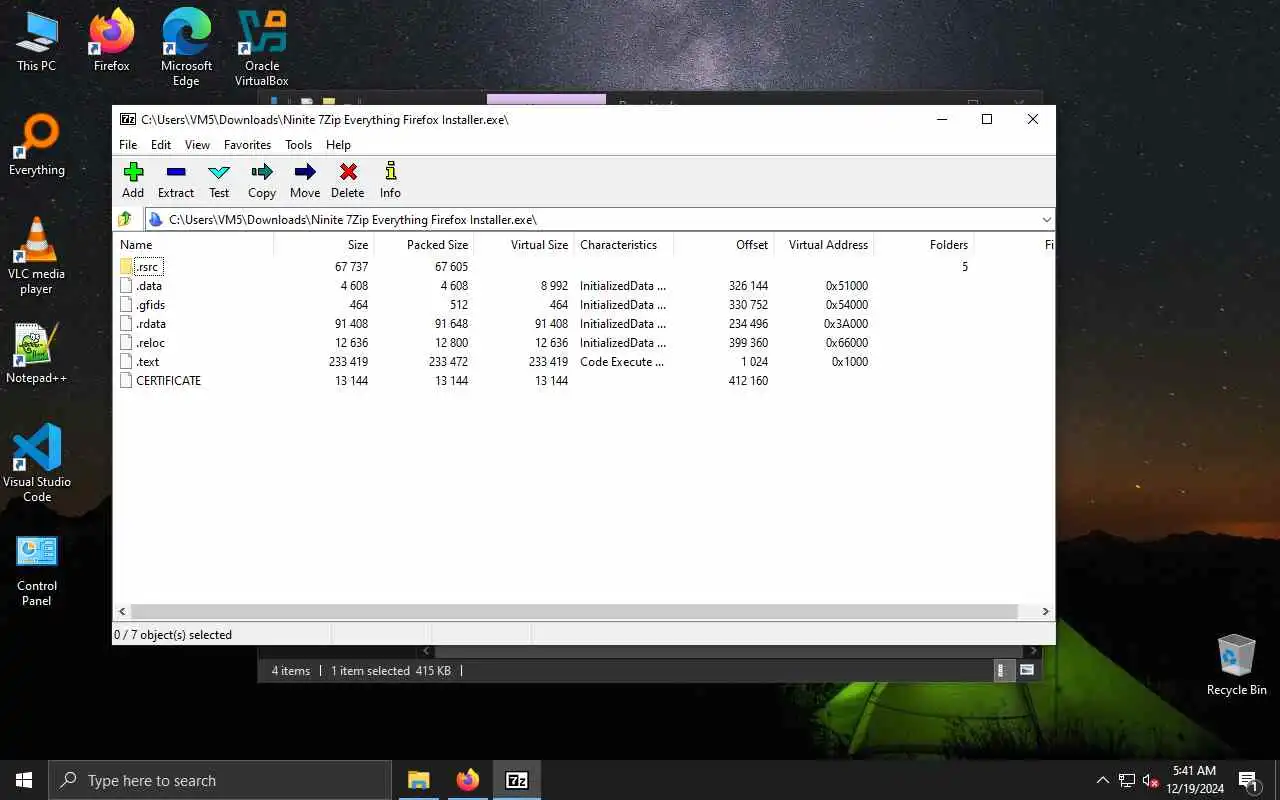This screenshot has height=800, width=1280.
Task: Sort by the Offset column header
Action: (723, 244)
